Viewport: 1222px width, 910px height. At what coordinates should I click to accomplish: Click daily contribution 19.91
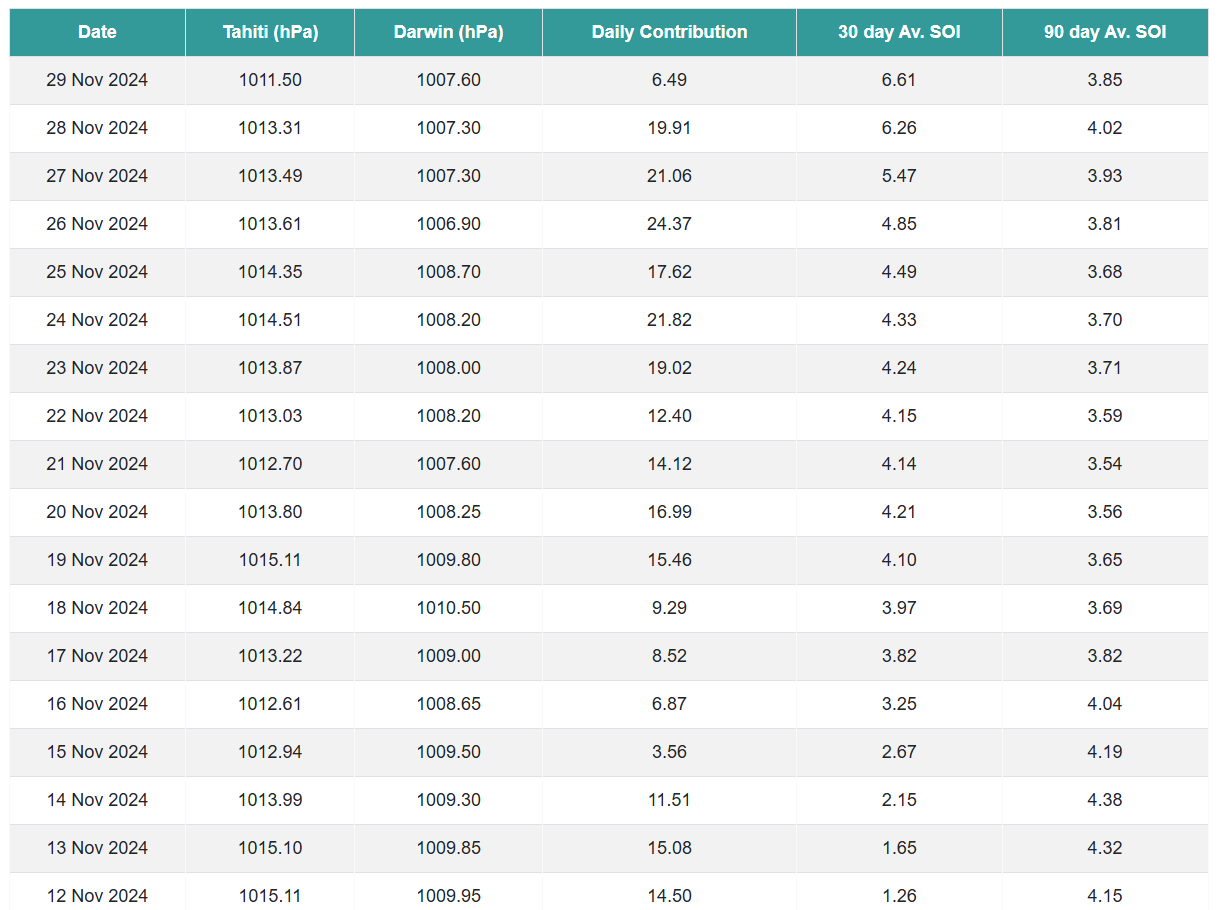pyautogui.click(x=669, y=128)
